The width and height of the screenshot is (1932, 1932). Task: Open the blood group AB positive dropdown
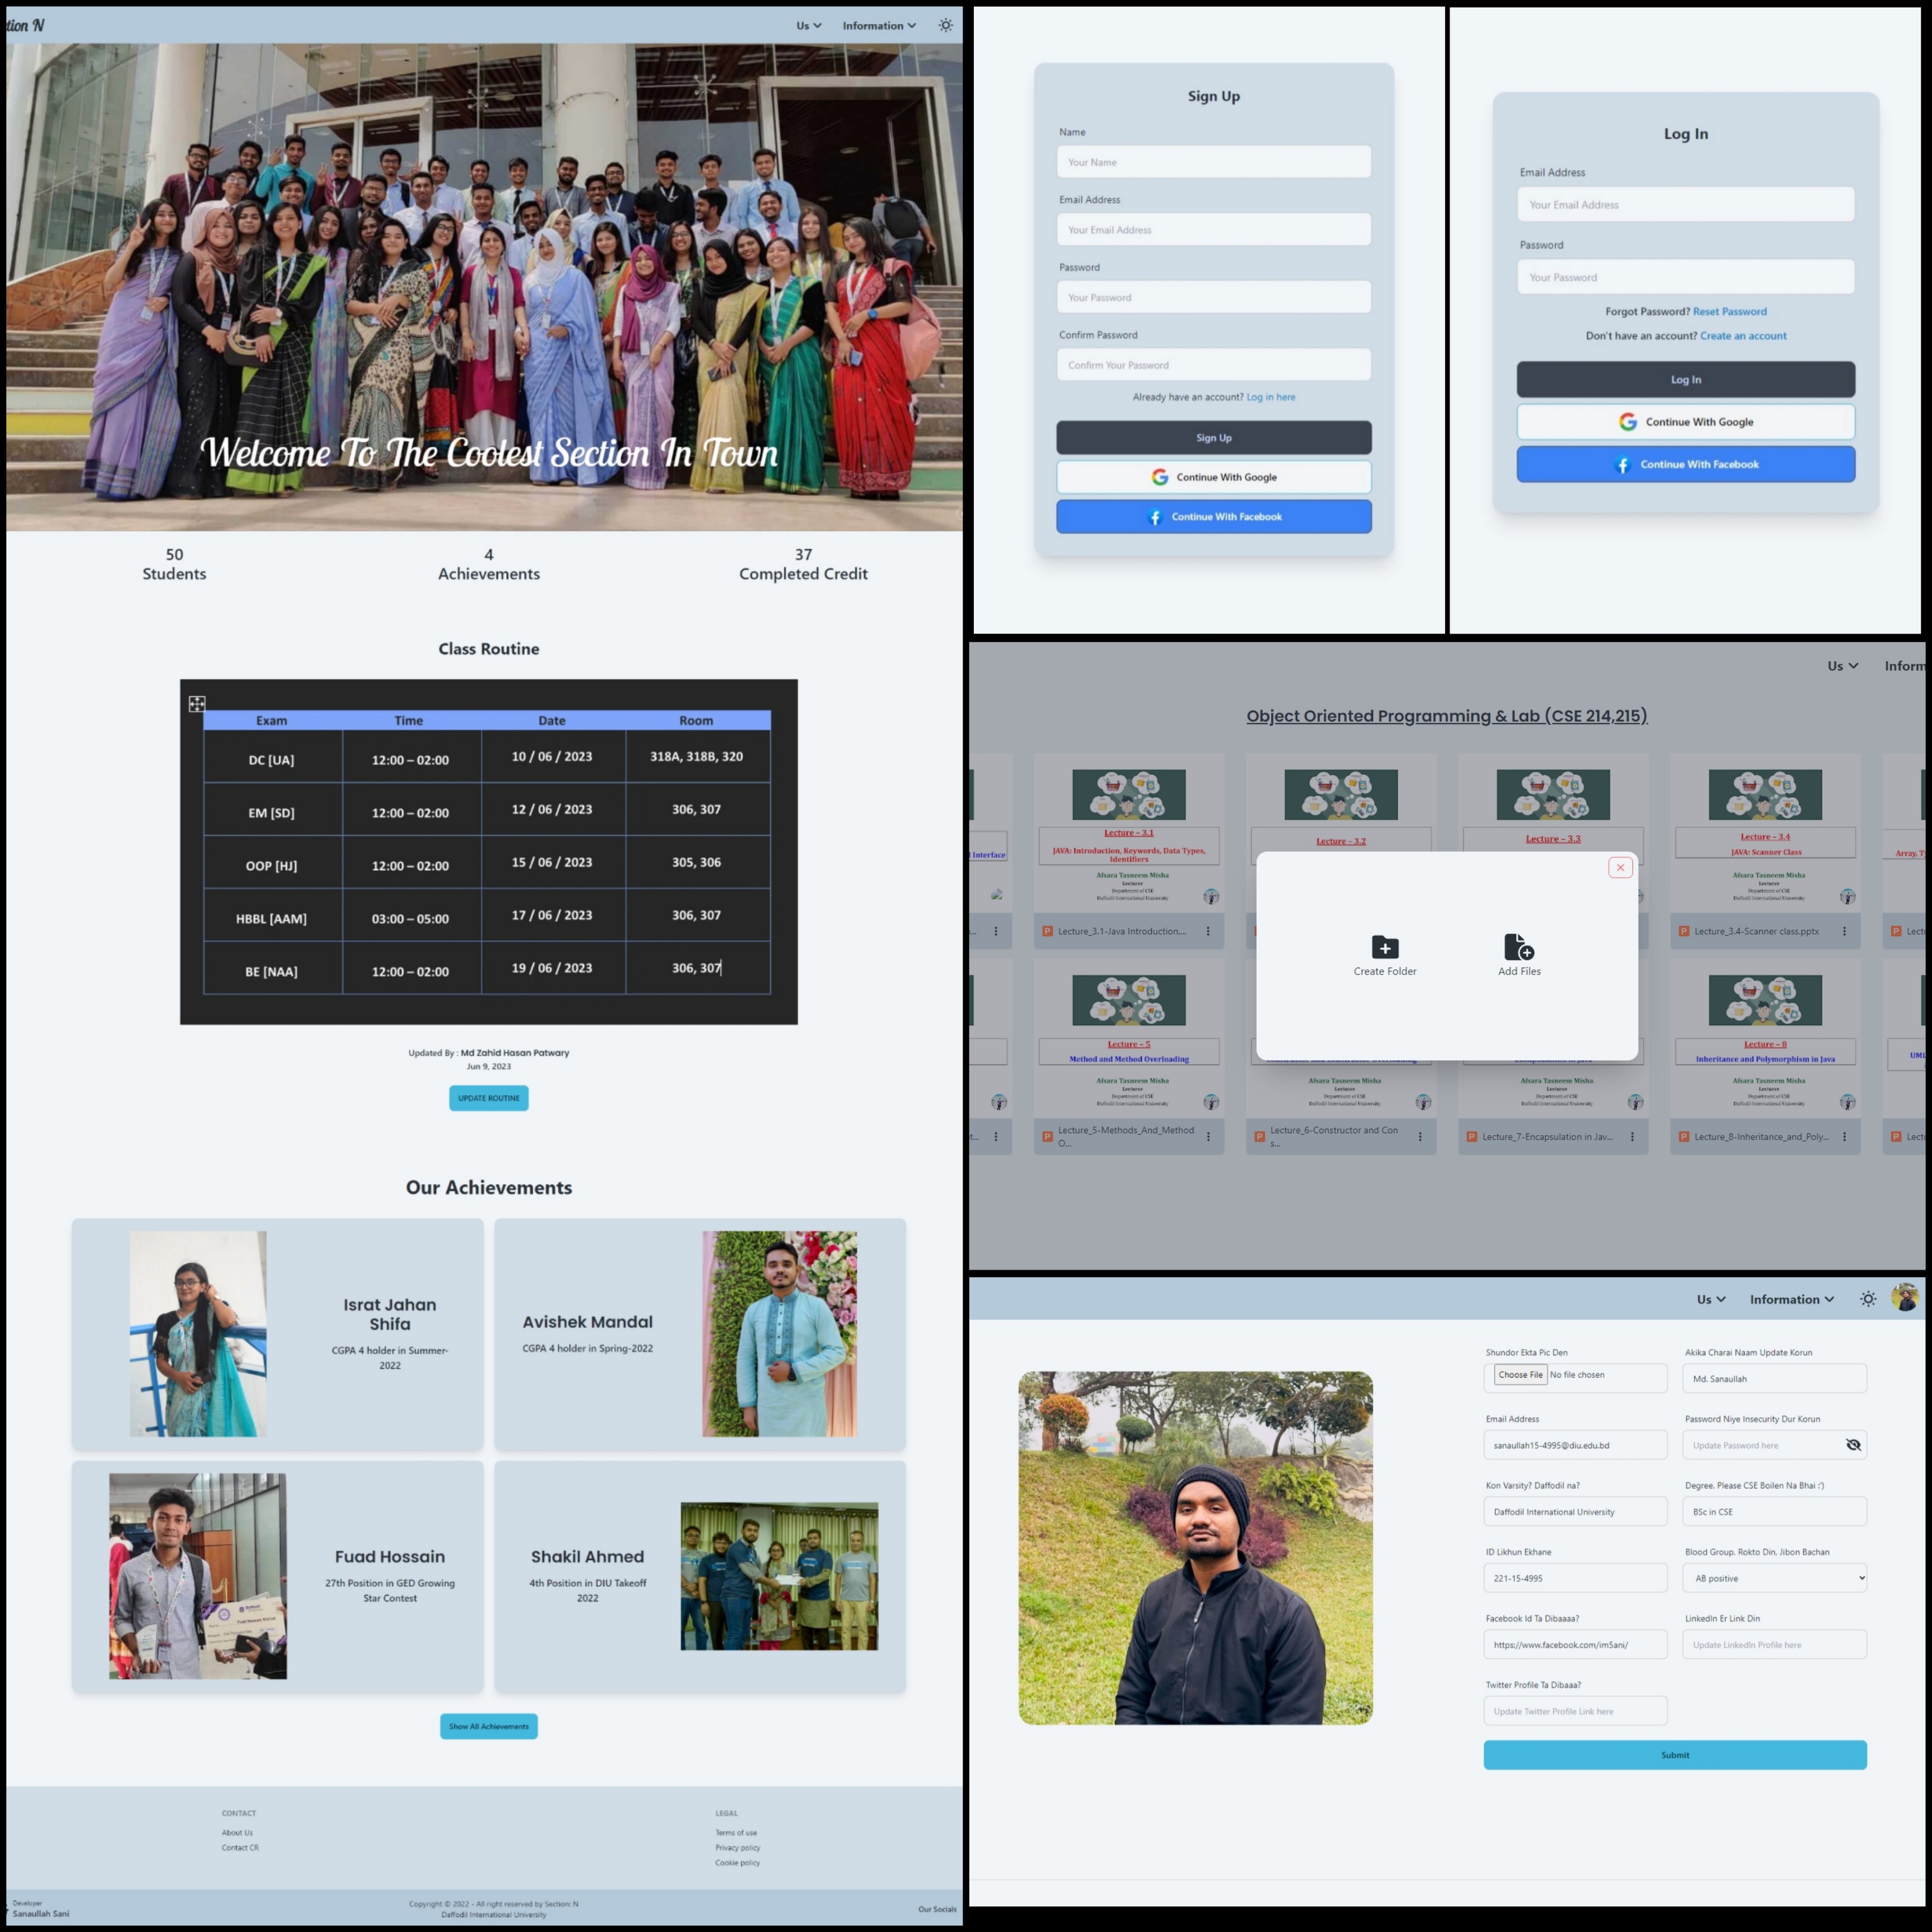1774,1578
